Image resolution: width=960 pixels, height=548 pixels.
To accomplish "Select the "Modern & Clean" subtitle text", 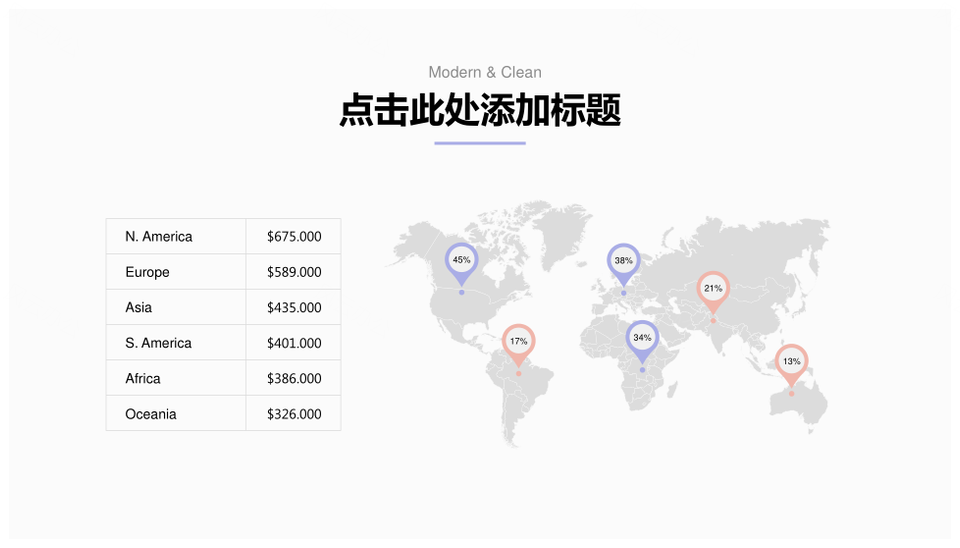I will 485,72.
